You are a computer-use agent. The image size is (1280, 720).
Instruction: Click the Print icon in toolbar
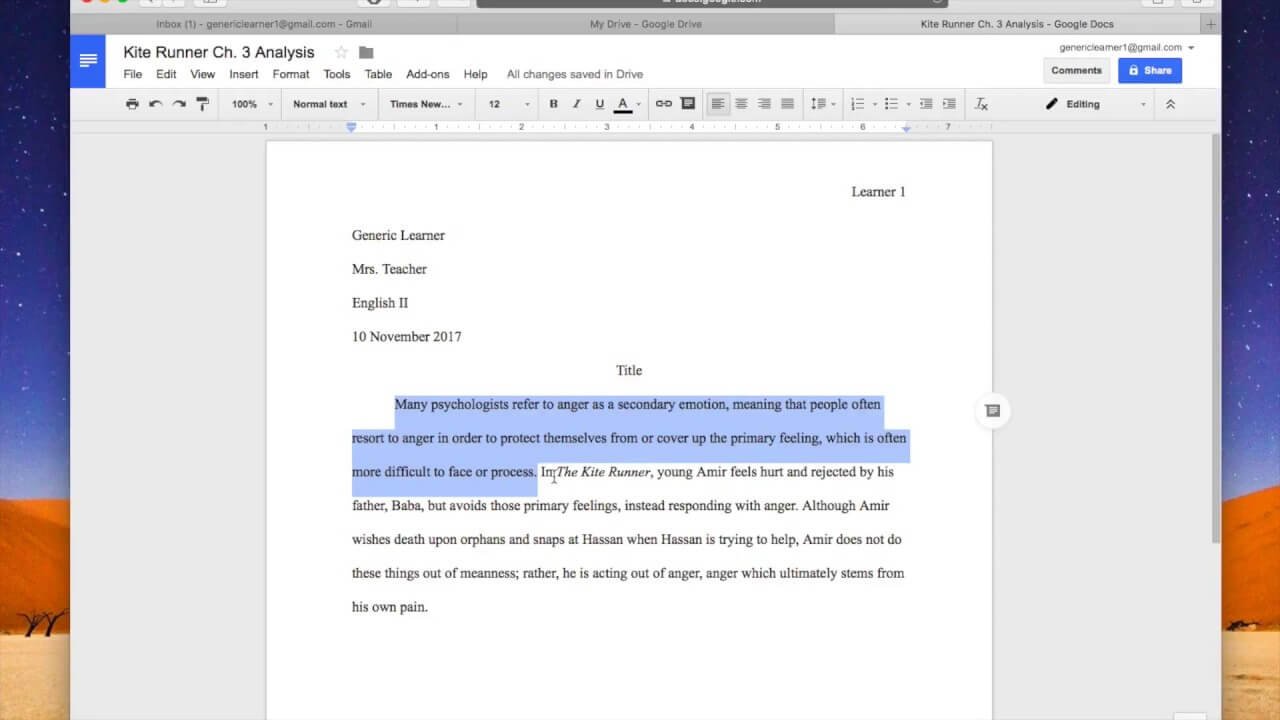132,104
